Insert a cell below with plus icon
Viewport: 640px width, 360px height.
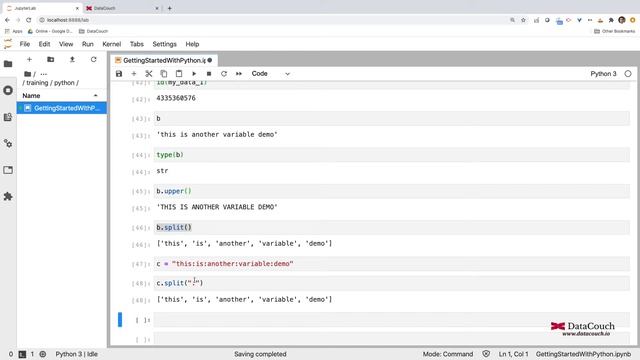[x=133, y=74]
